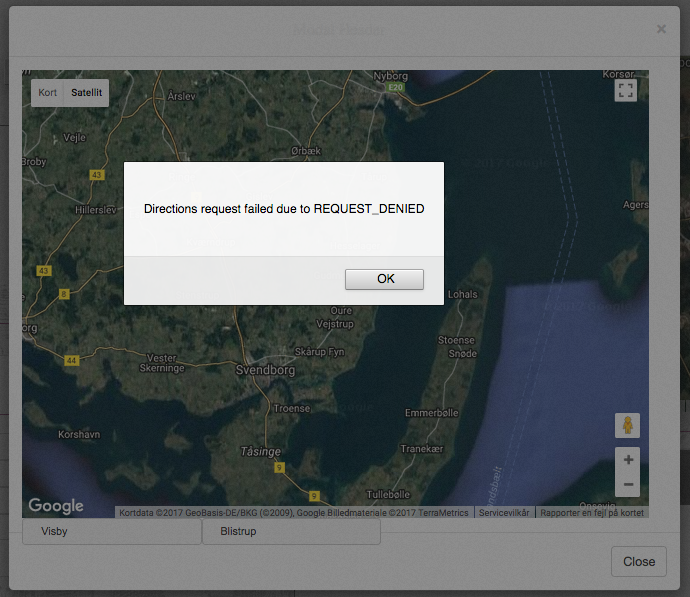Viewport: 690px width, 597px height.
Task: Select the Visby tab below the map
Action: tap(55, 532)
